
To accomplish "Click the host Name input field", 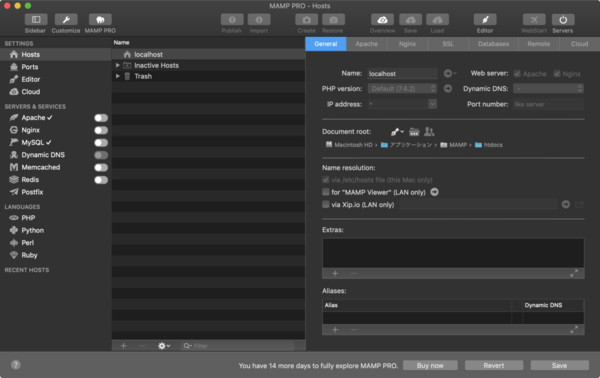I will point(402,73).
